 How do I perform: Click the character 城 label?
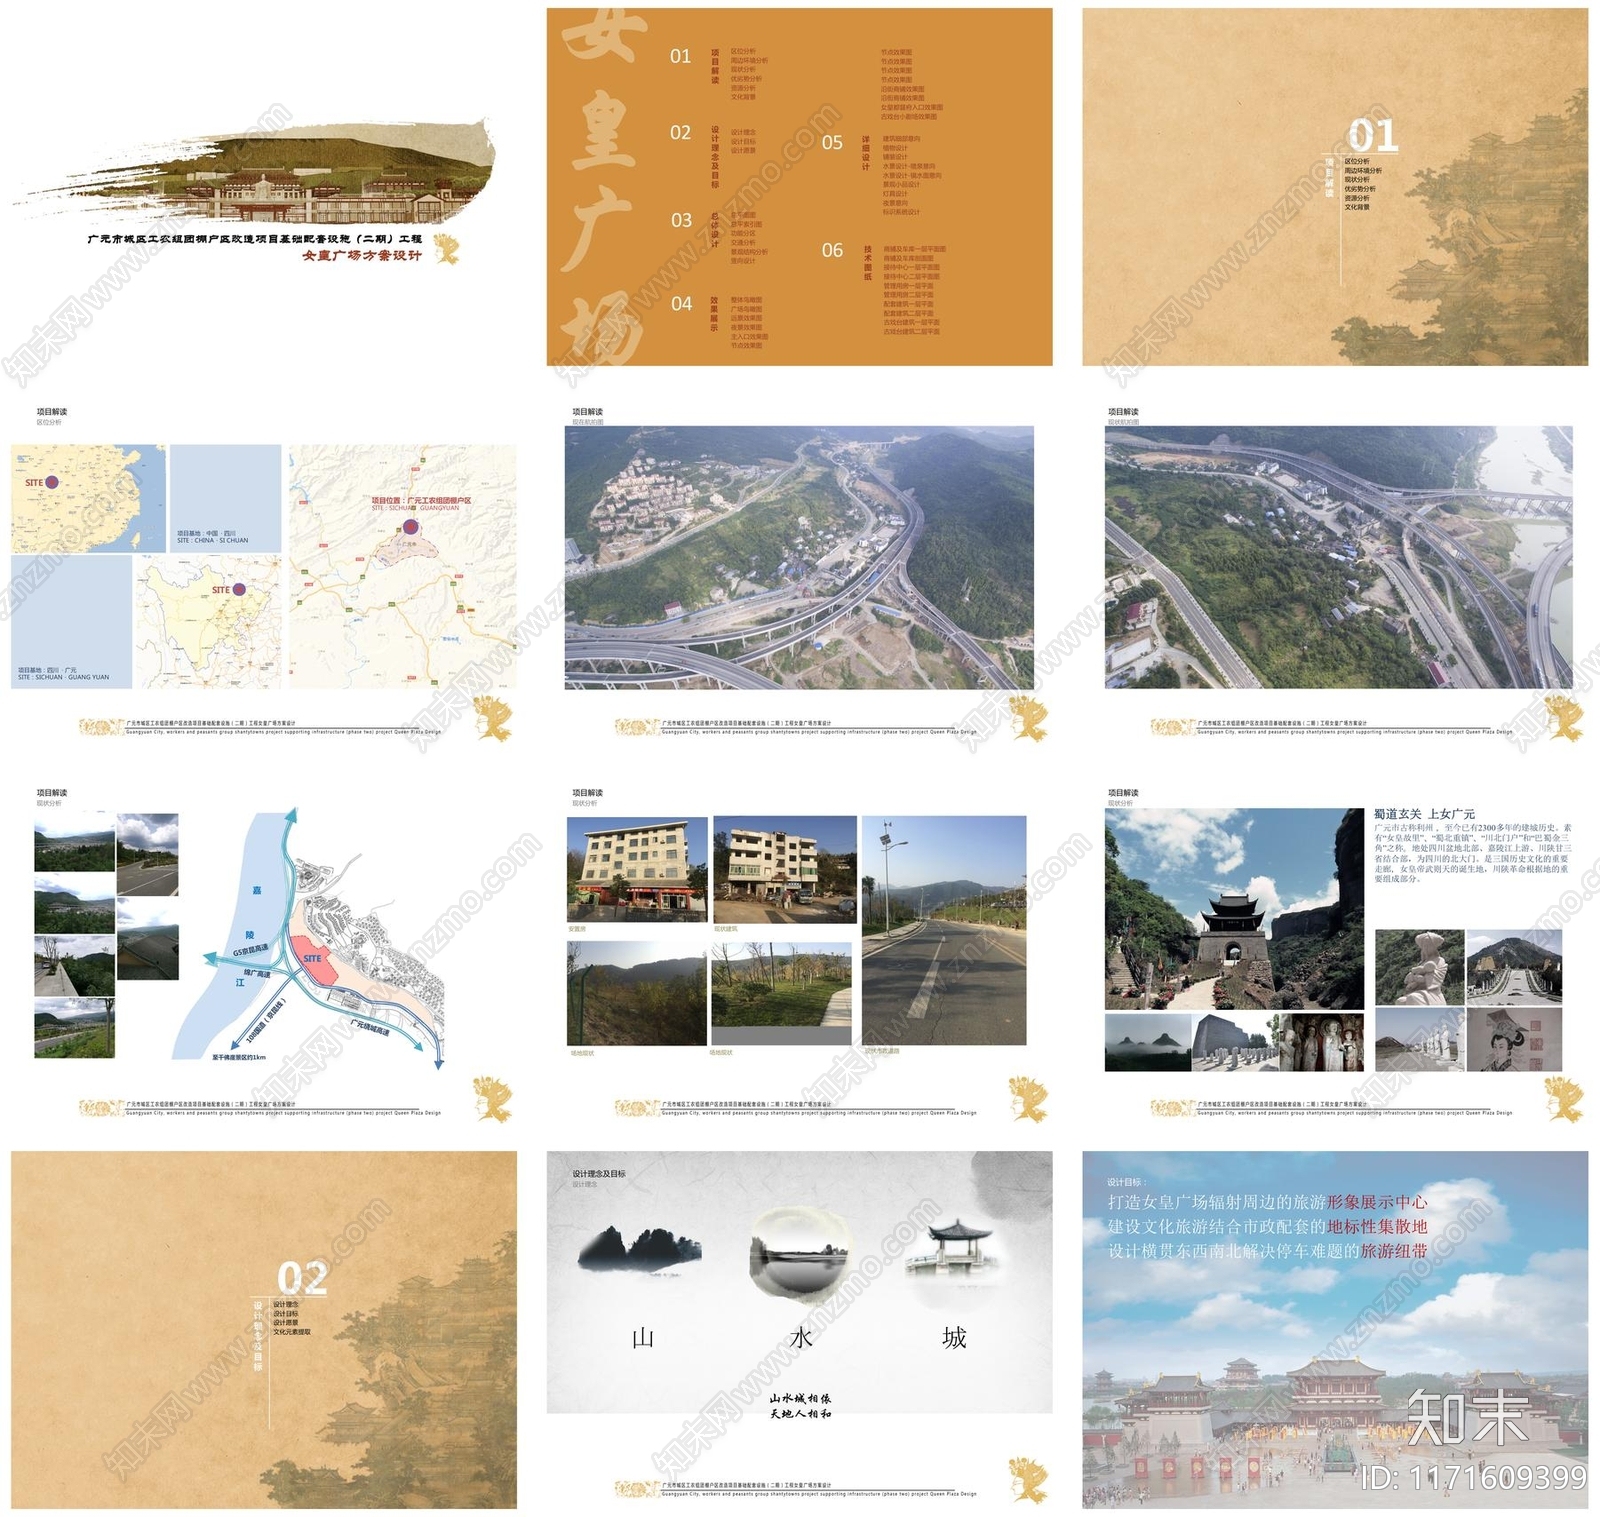click(954, 1338)
